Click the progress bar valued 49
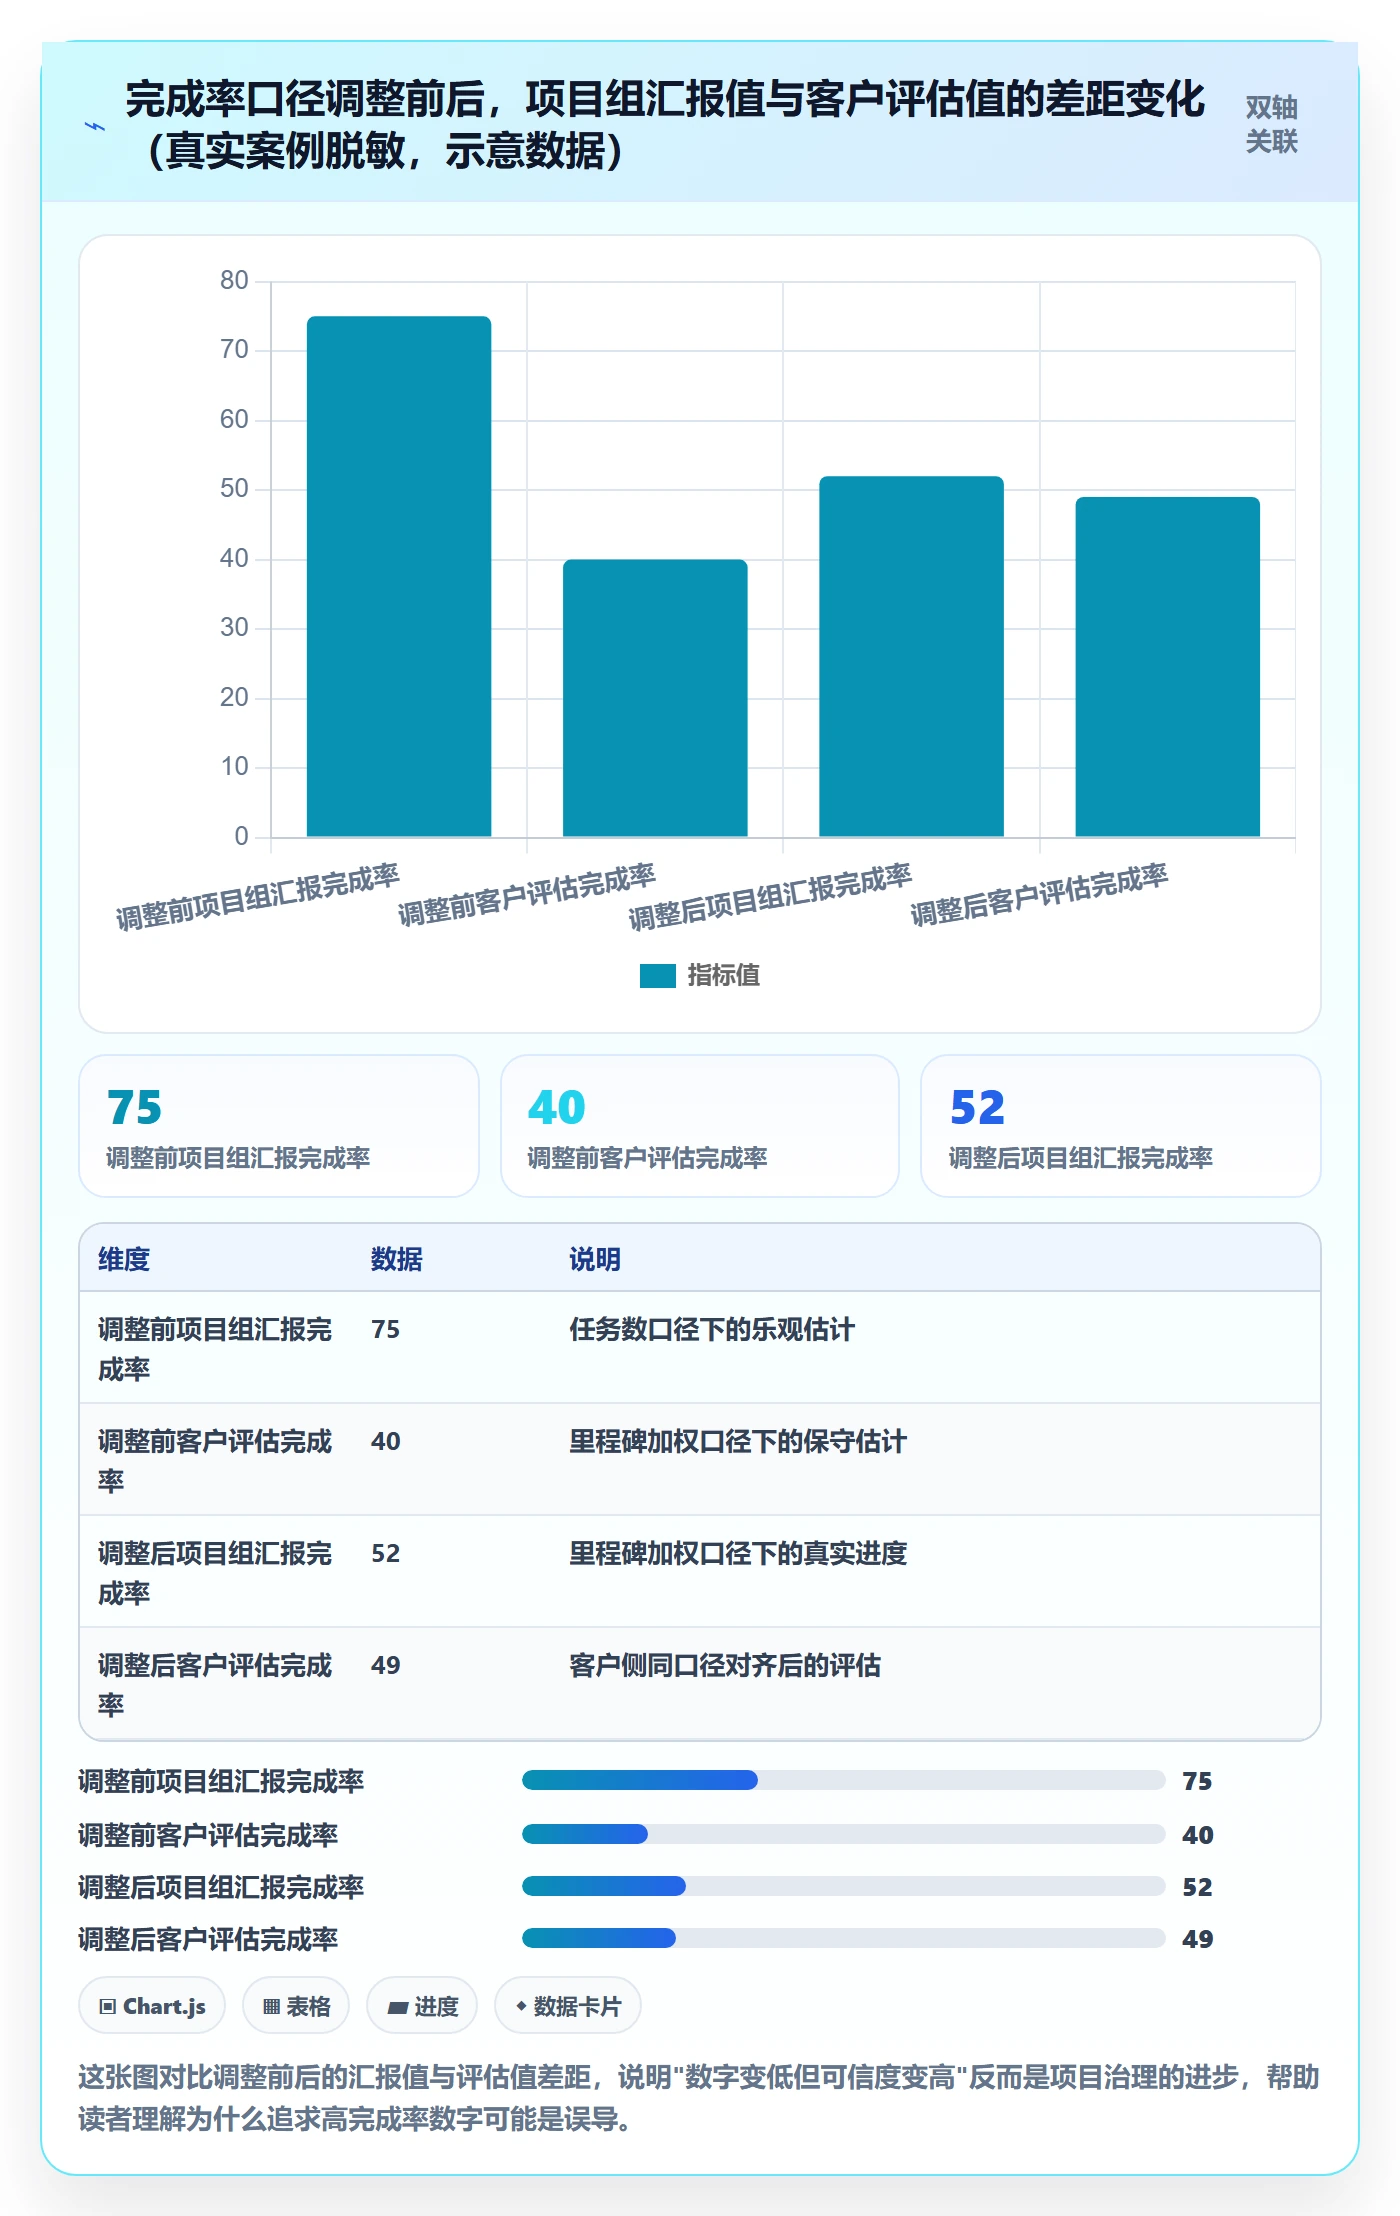The width and height of the screenshot is (1400, 2216). coord(844,1938)
